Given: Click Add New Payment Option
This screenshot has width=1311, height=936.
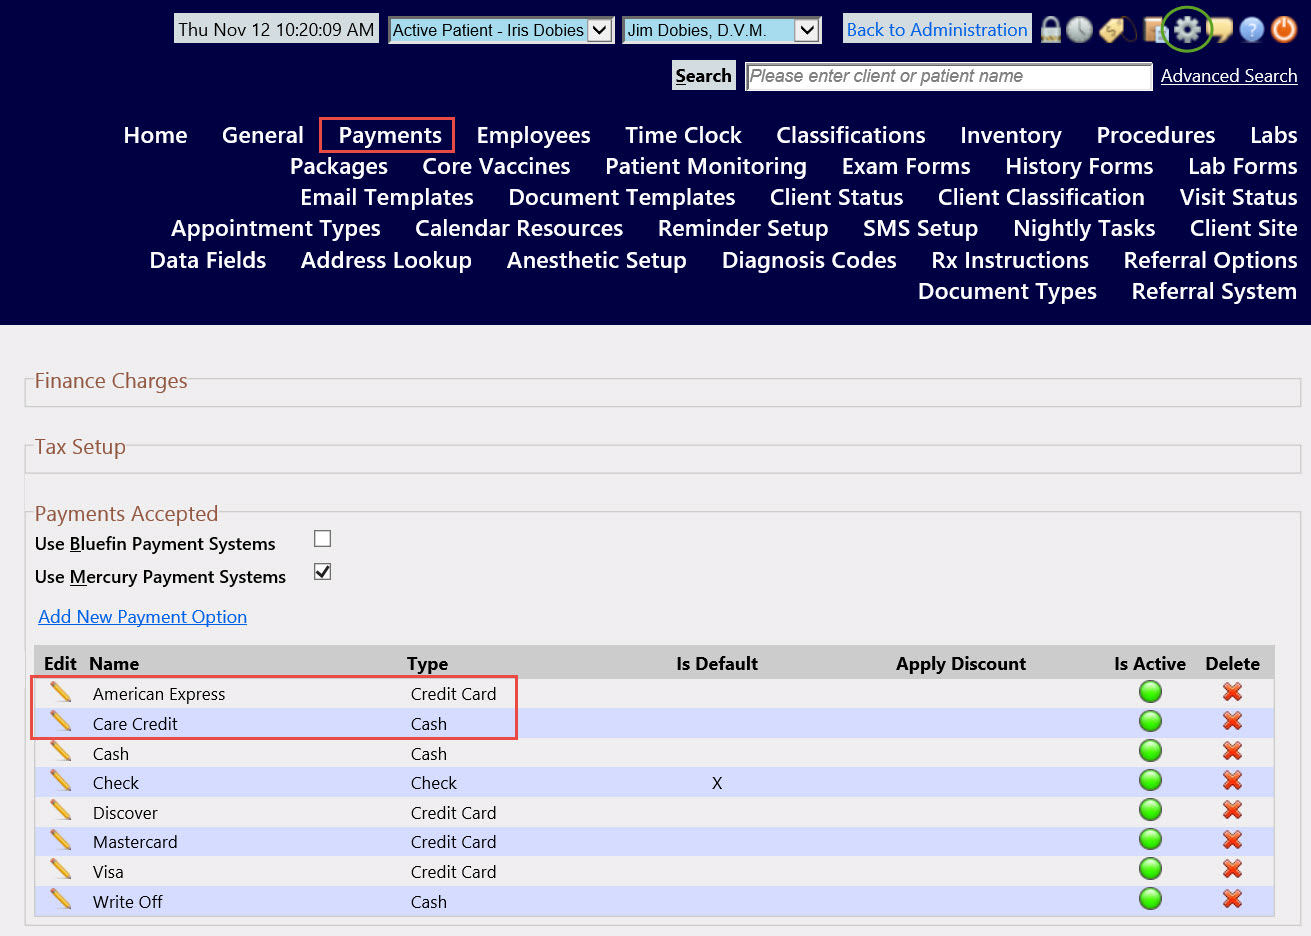Looking at the screenshot, I should click(x=142, y=617).
